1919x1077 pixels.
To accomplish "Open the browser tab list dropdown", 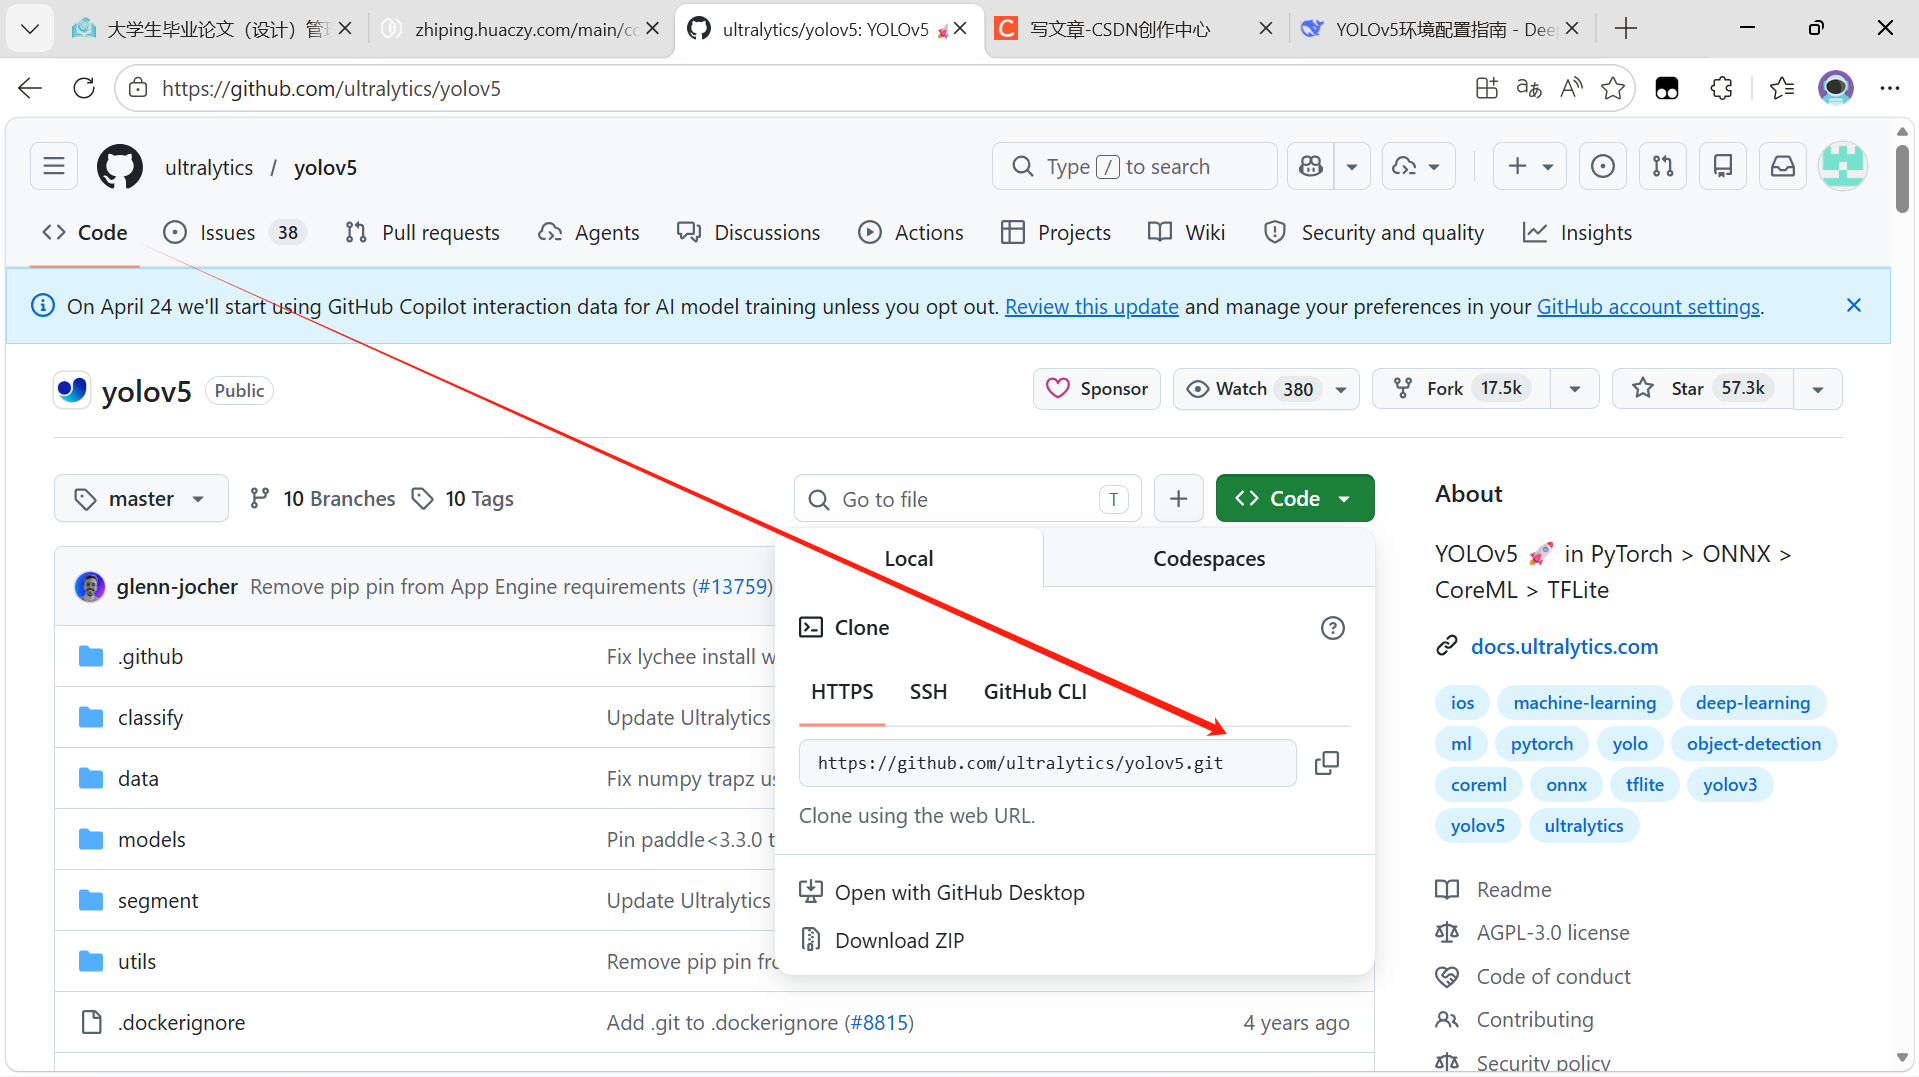I will click(x=30, y=29).
